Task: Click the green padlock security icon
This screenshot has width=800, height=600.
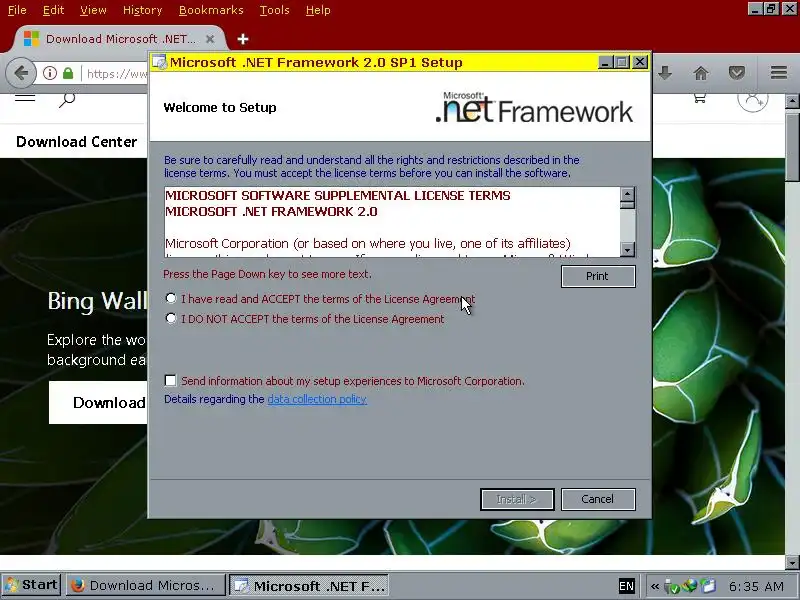Action: coord(68,73)
